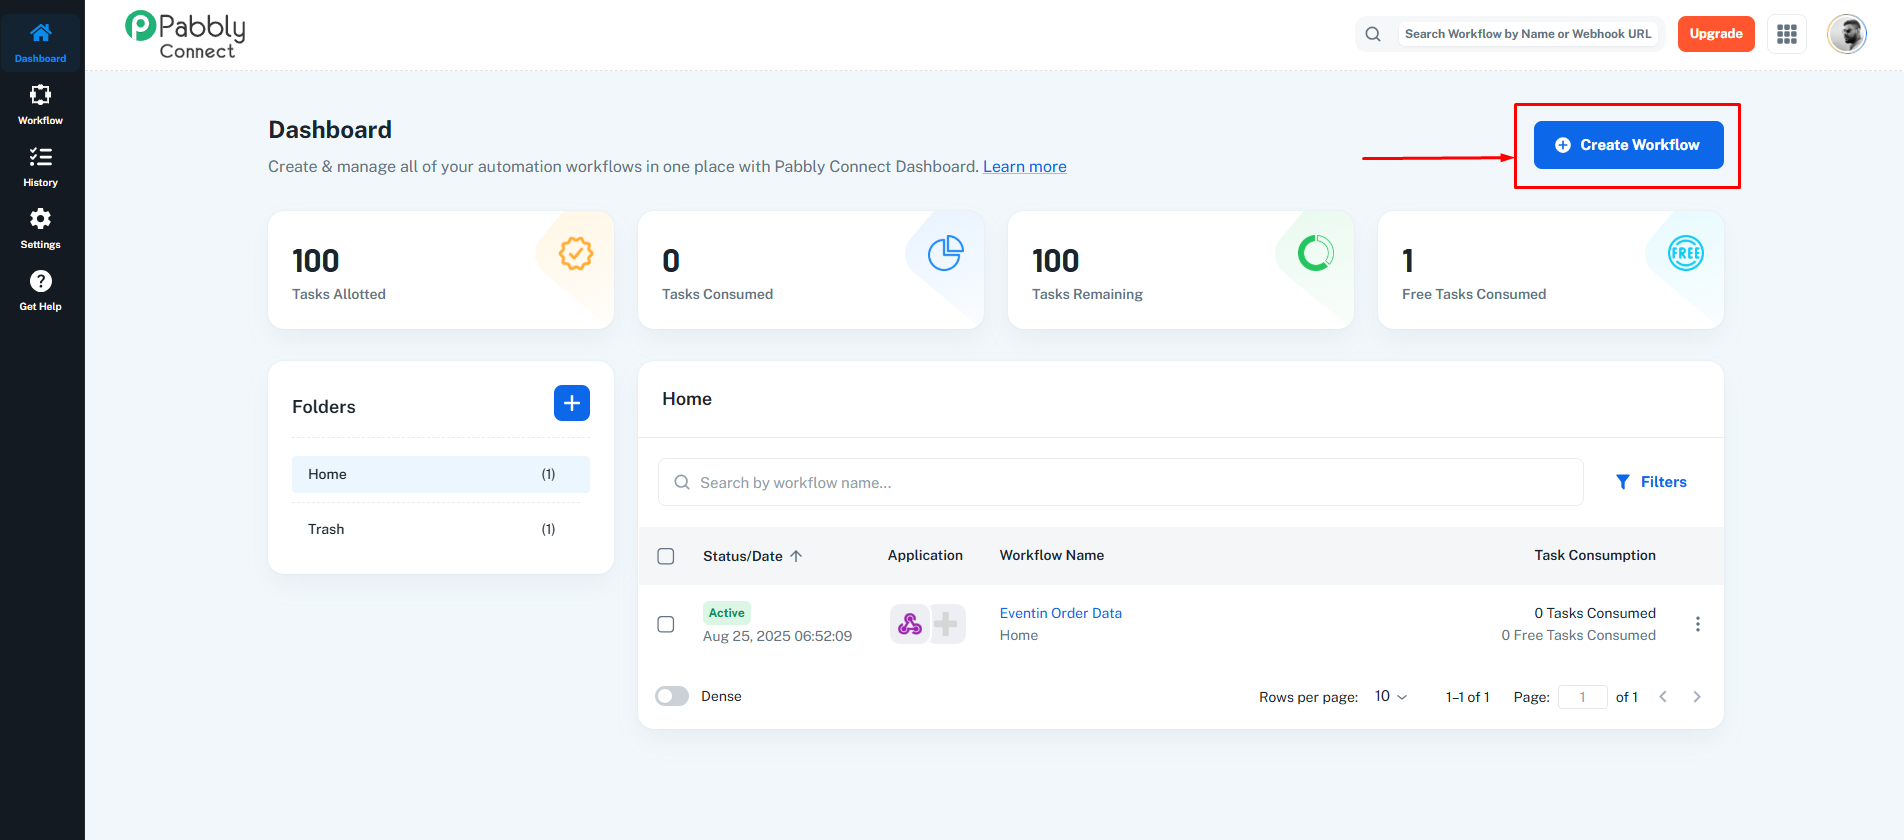Open the apps grid icon
The width and height of the screenshot is (1904, 840).
point(1787,34)
